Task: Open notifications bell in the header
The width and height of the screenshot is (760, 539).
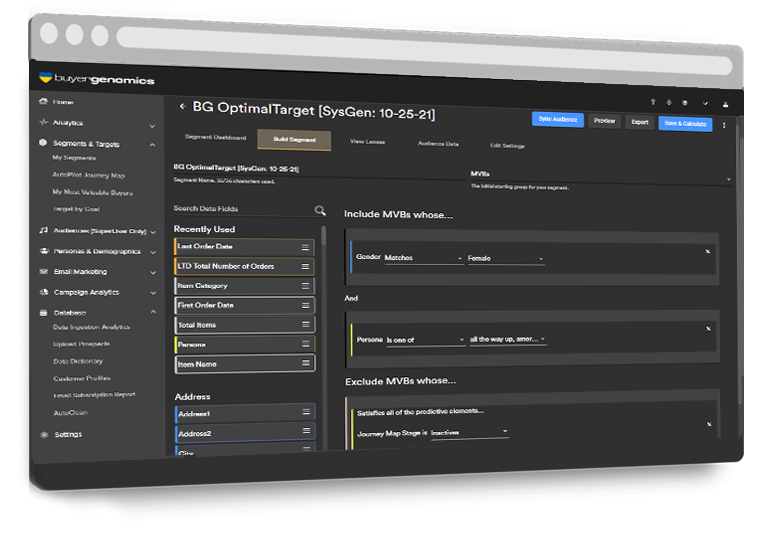Action: pos(669,102)
